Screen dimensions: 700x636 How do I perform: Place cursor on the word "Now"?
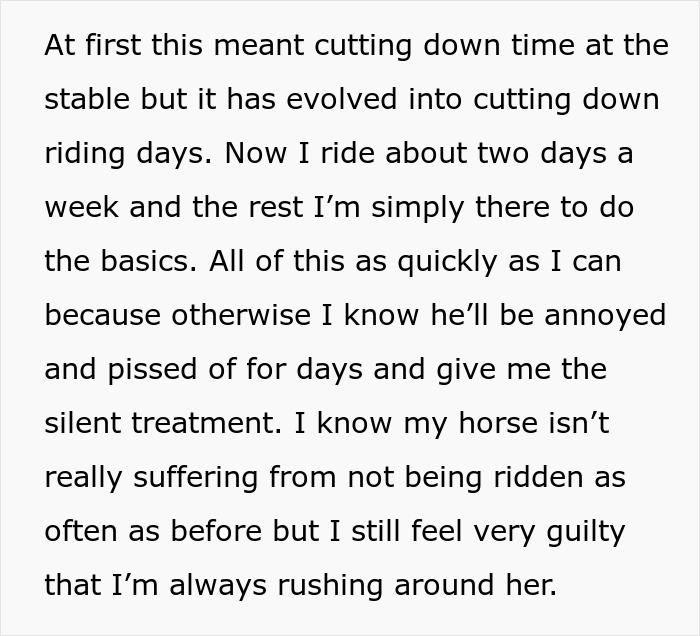pos(256,153)
